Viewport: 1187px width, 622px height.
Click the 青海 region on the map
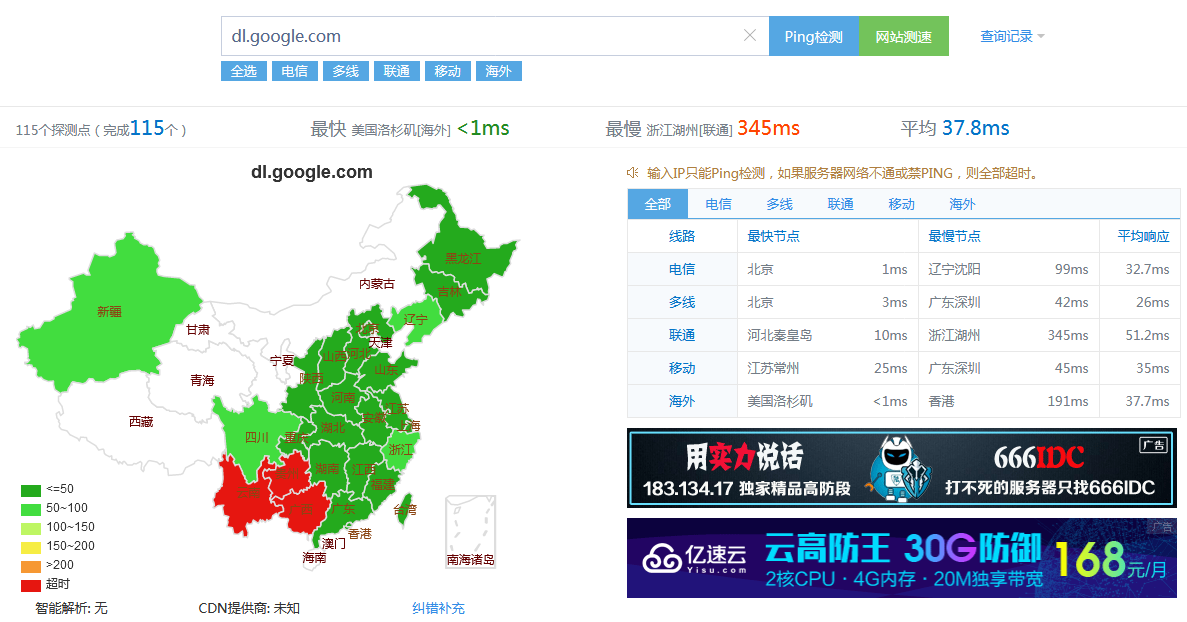[202, 381]
